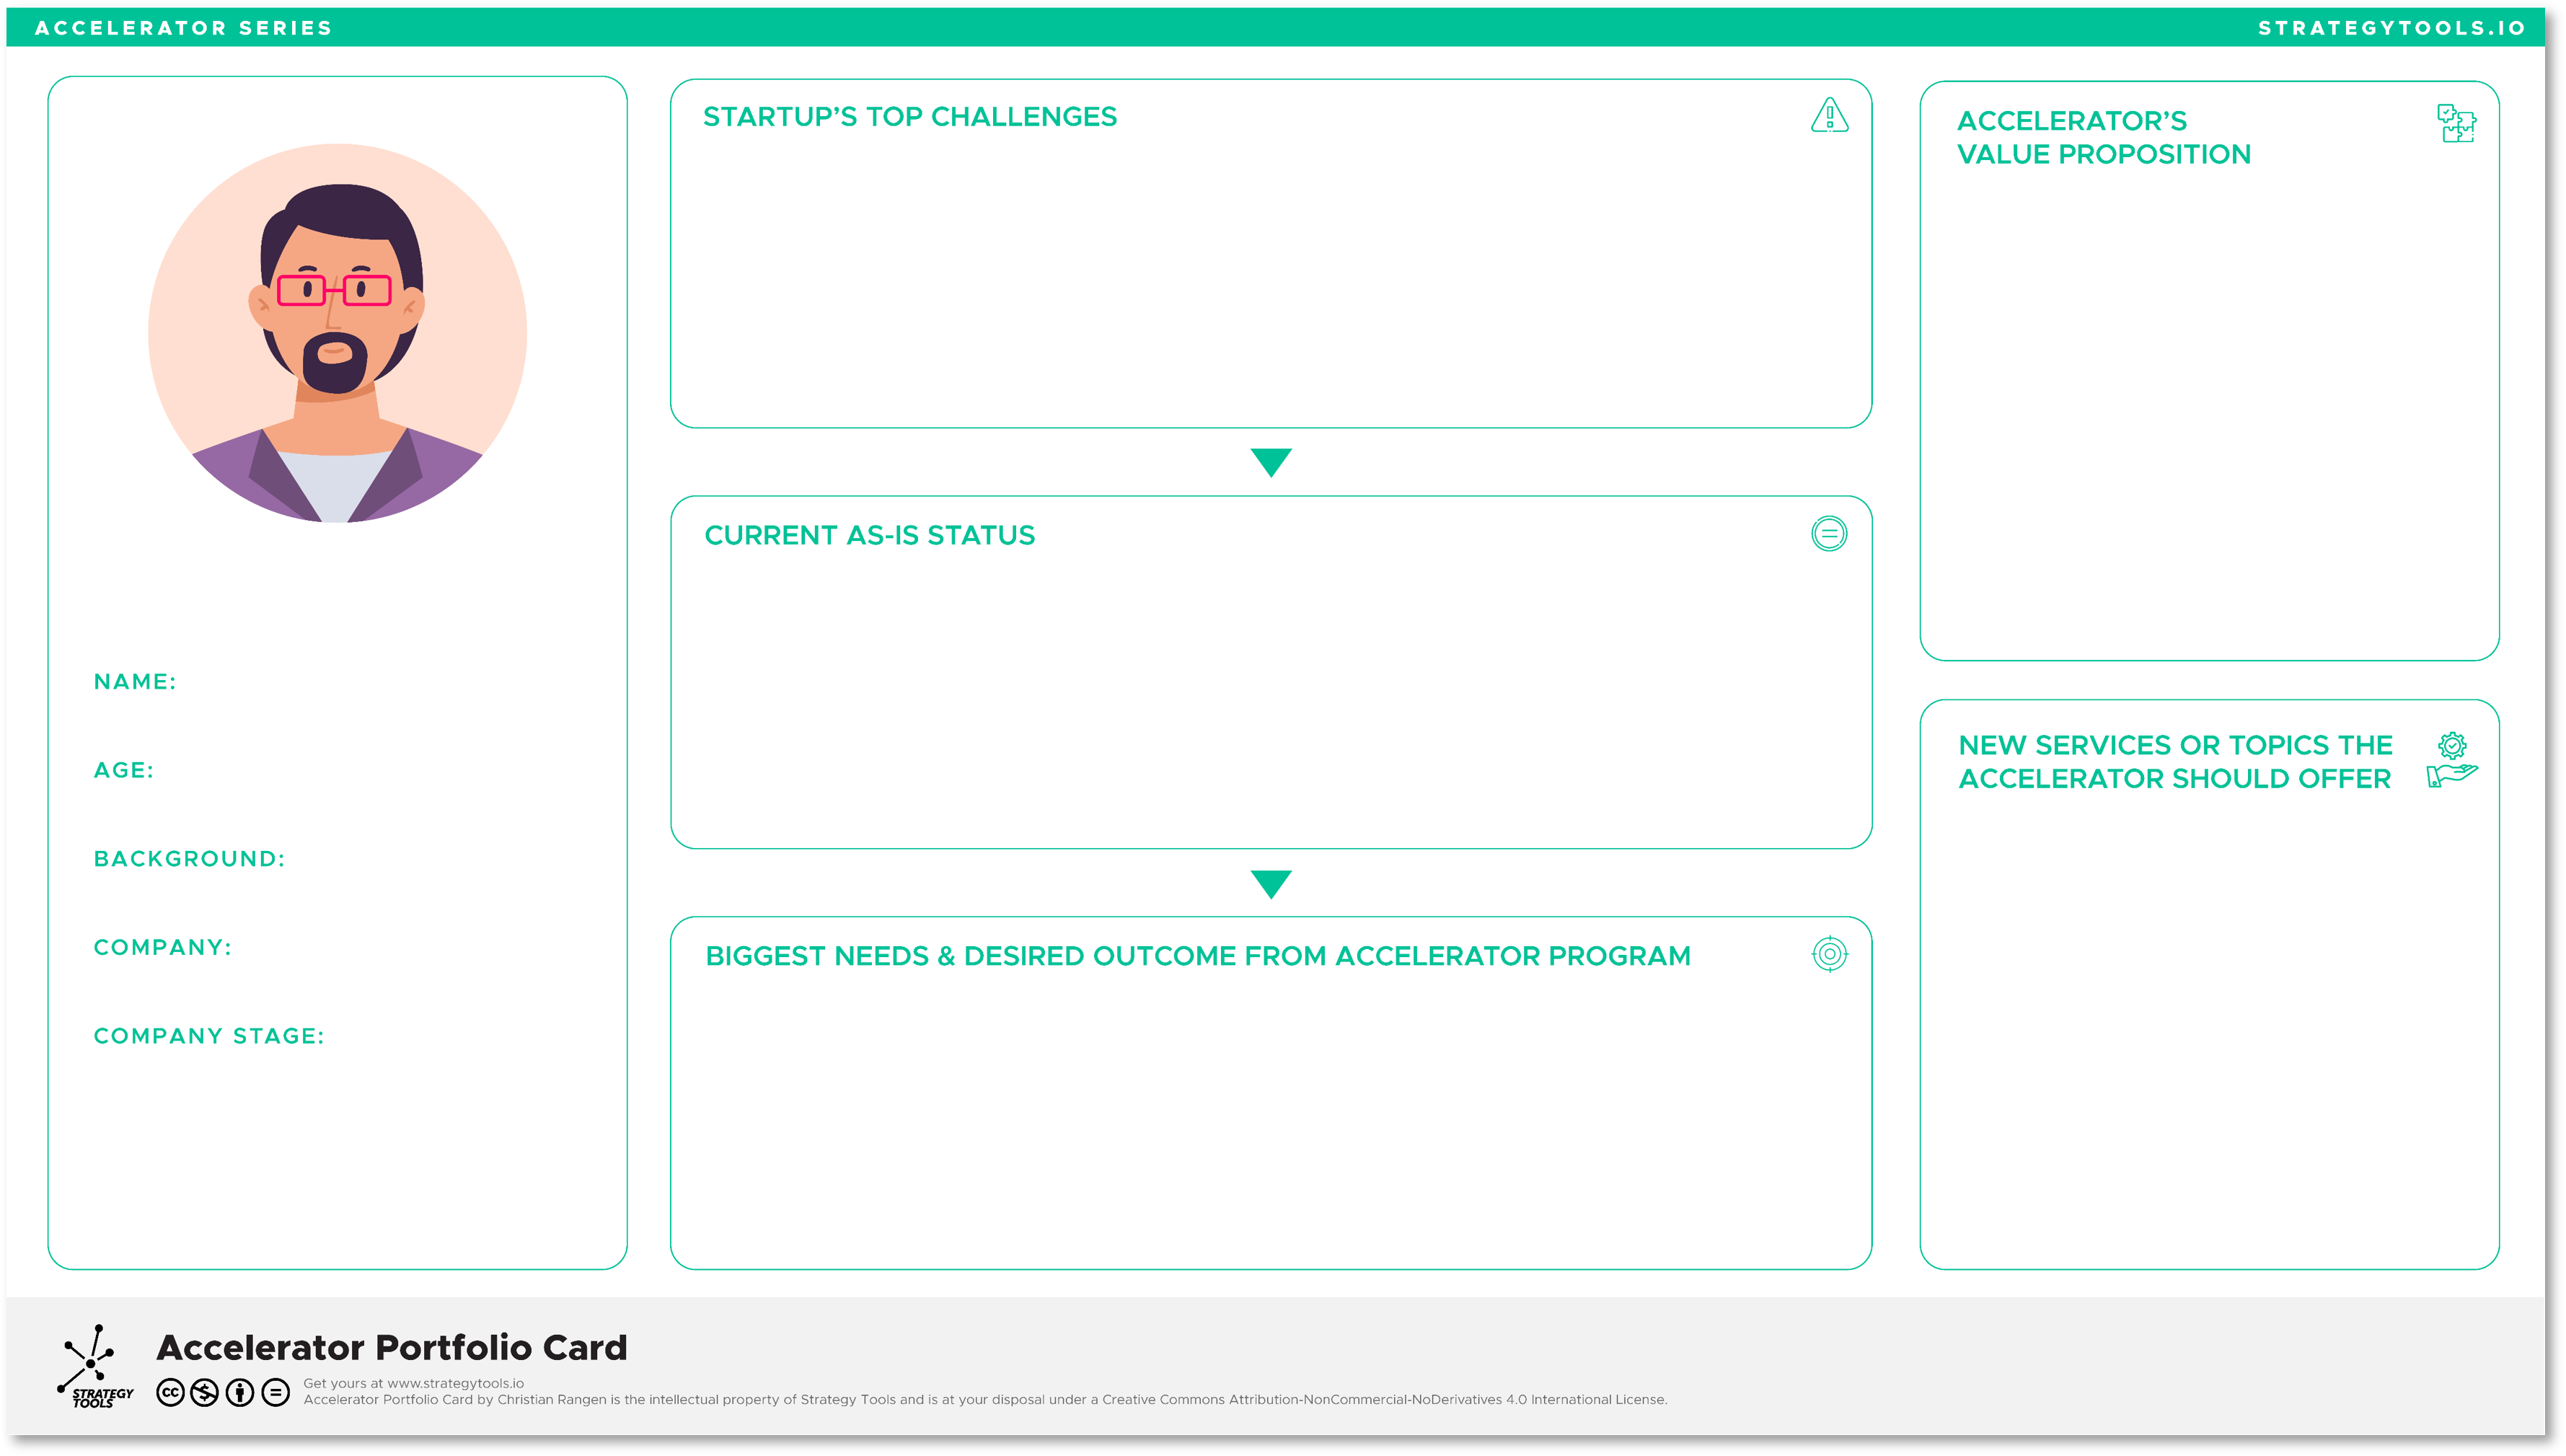Click the STRATEGYTOOLS.IO header text
This screenshot has height=1456, width=2566.
pos(2391,28)
